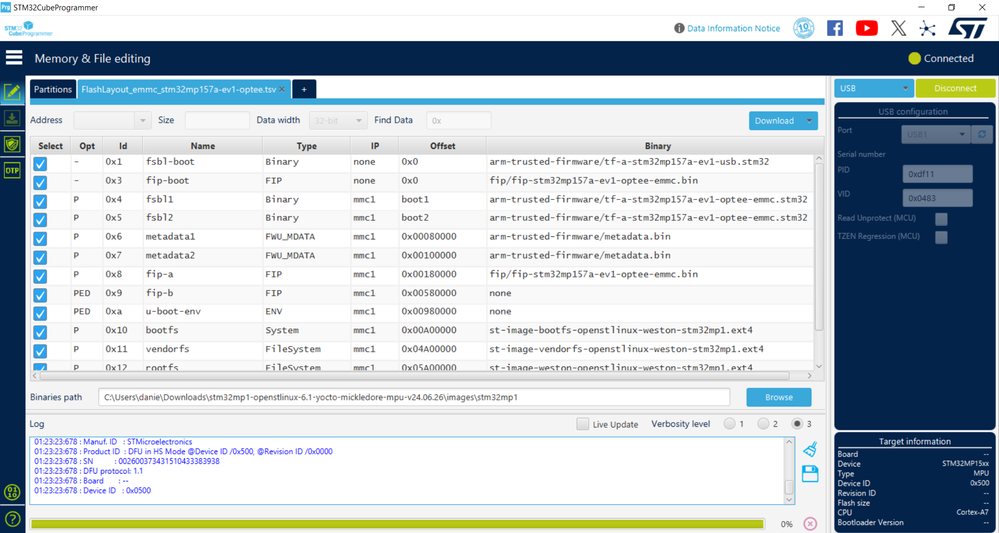Click the Data Information Notice info icon
The height and width of the screenshot is (533, 999).
(x=679, y=29)
